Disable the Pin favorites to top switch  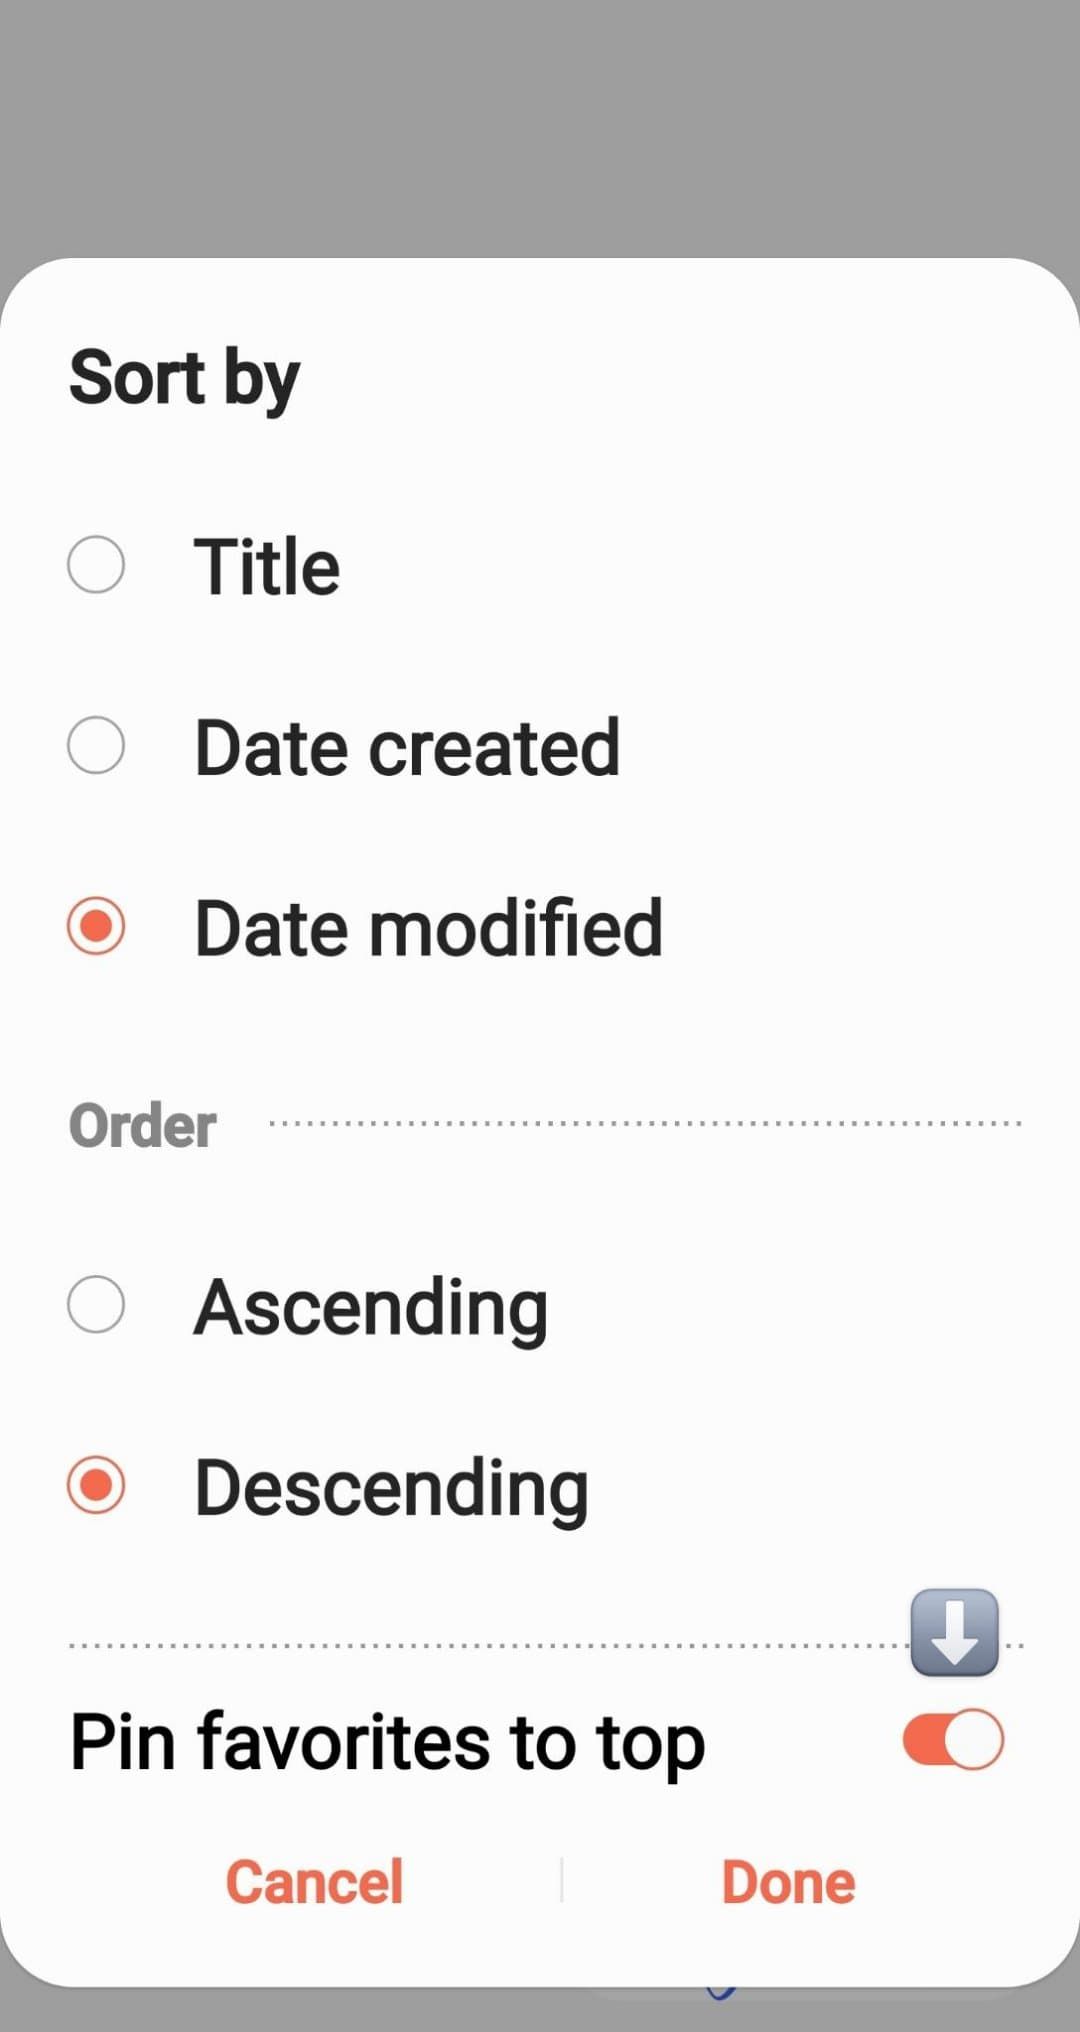(x=953, y=1739)
